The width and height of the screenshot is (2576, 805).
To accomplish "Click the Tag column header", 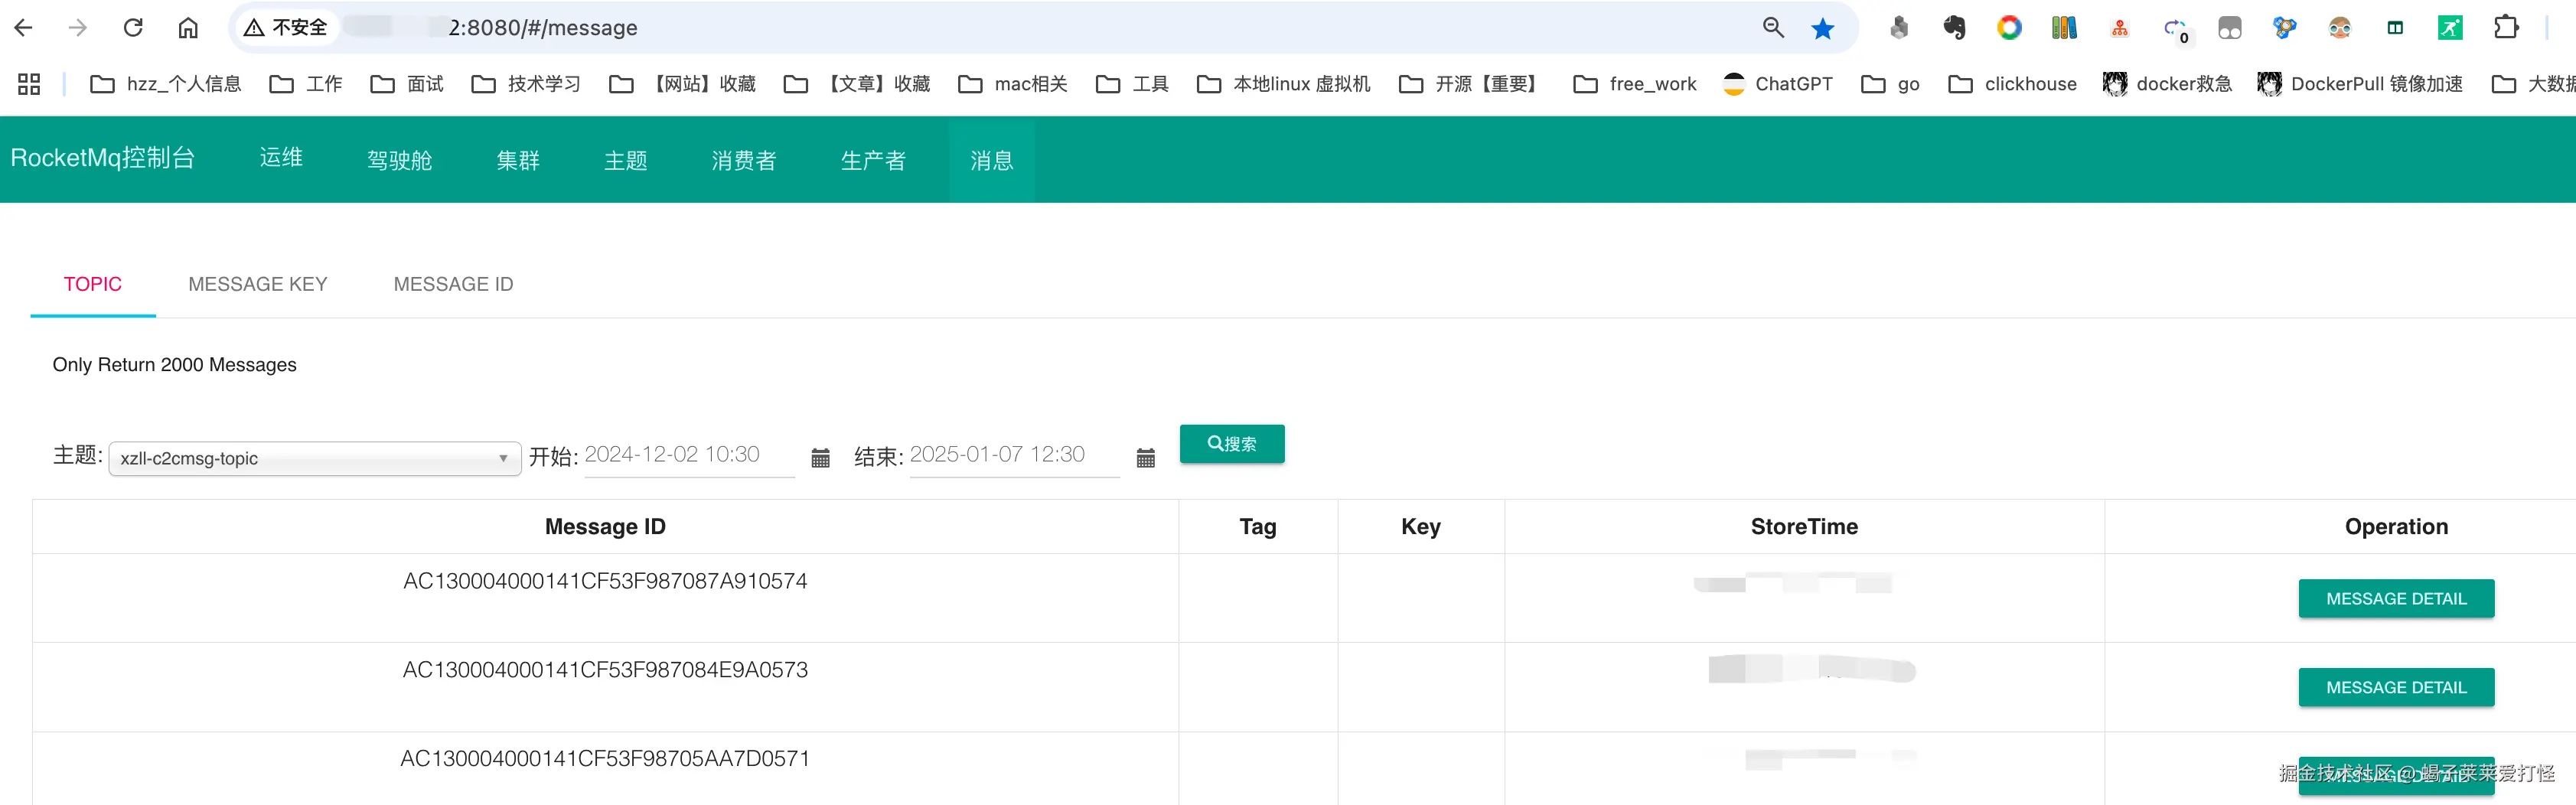I will click(x=1258, y=527).
